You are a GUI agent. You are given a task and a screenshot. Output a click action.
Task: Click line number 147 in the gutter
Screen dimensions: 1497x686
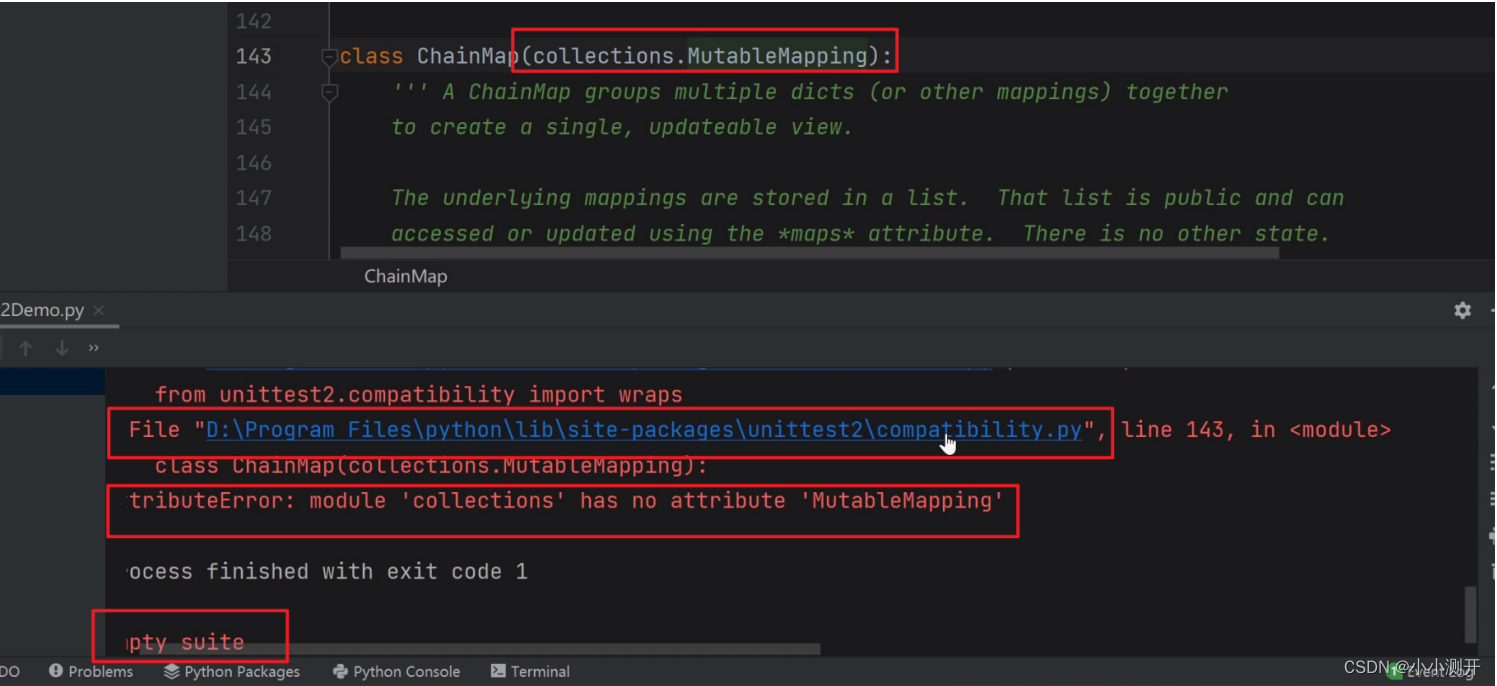[254, 198]
